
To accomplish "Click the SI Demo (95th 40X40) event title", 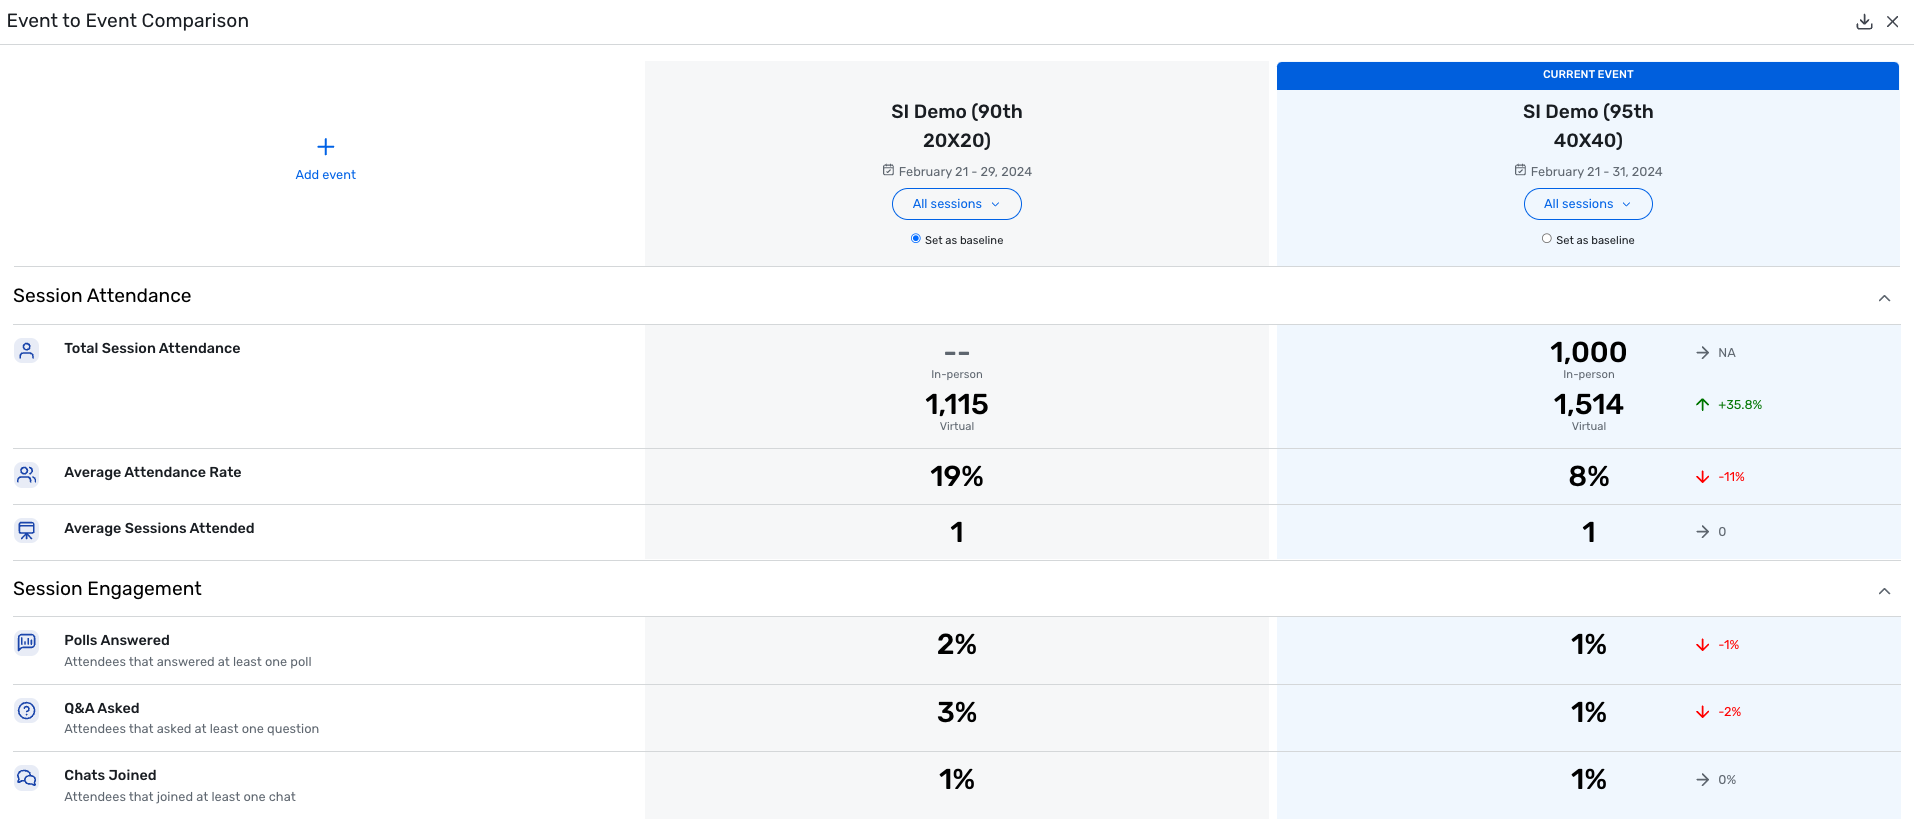I will click(x=1588, y=126).
